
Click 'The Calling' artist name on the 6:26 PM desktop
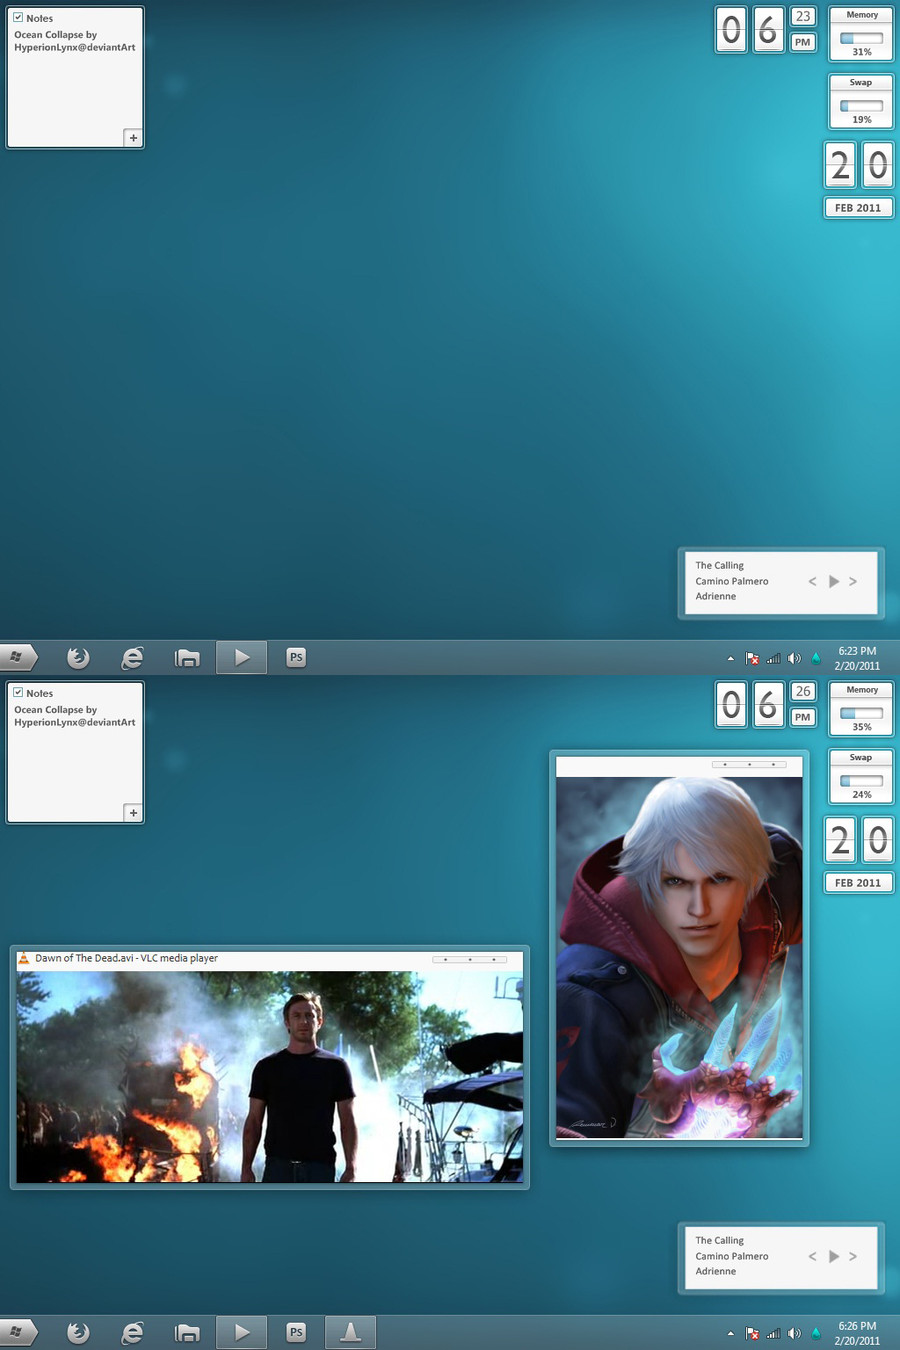point(720,1240)
